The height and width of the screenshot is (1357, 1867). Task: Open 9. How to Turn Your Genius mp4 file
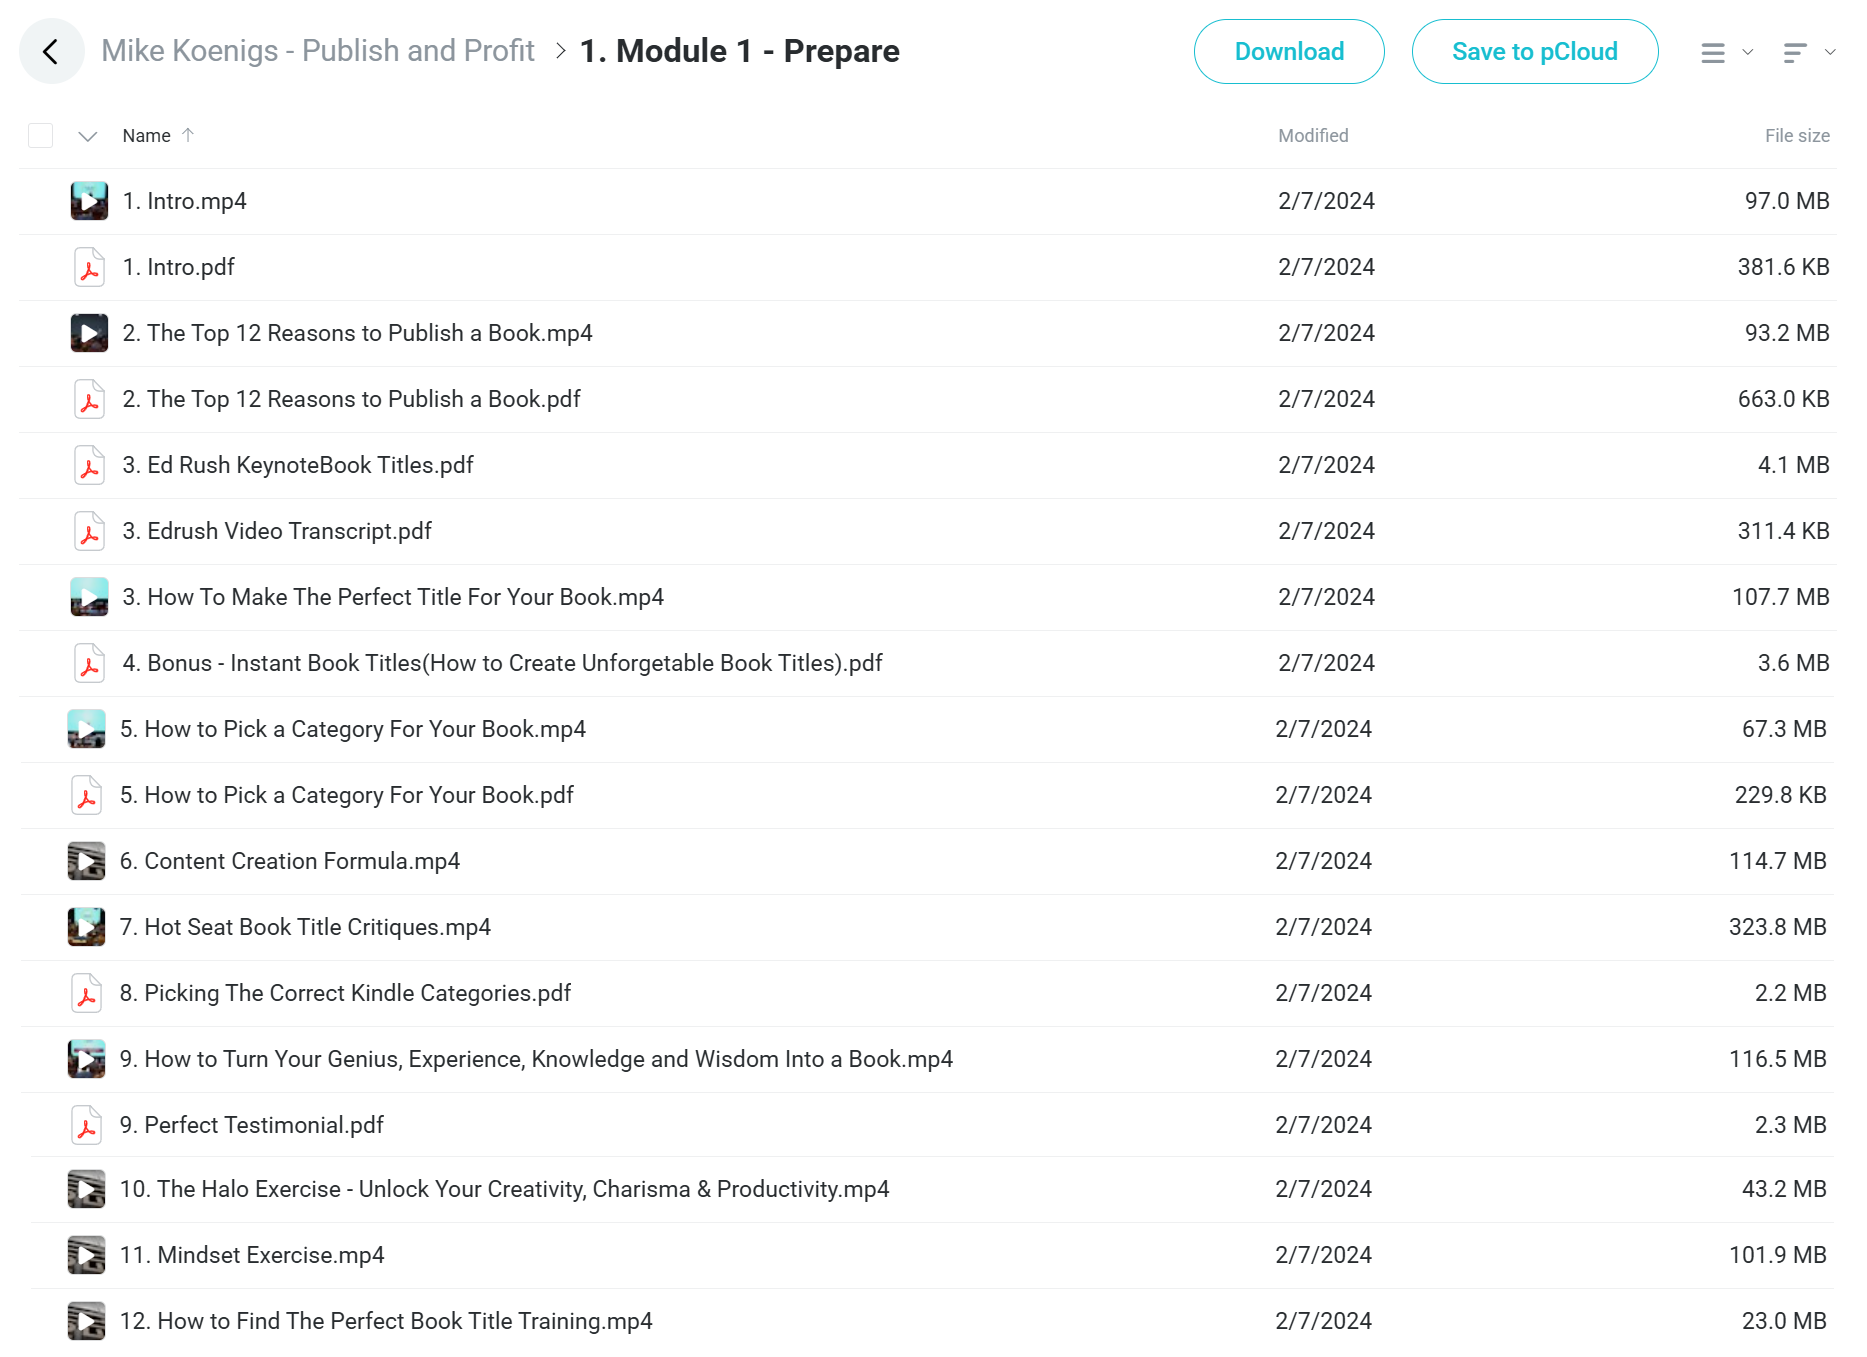tap(536, 1059)
